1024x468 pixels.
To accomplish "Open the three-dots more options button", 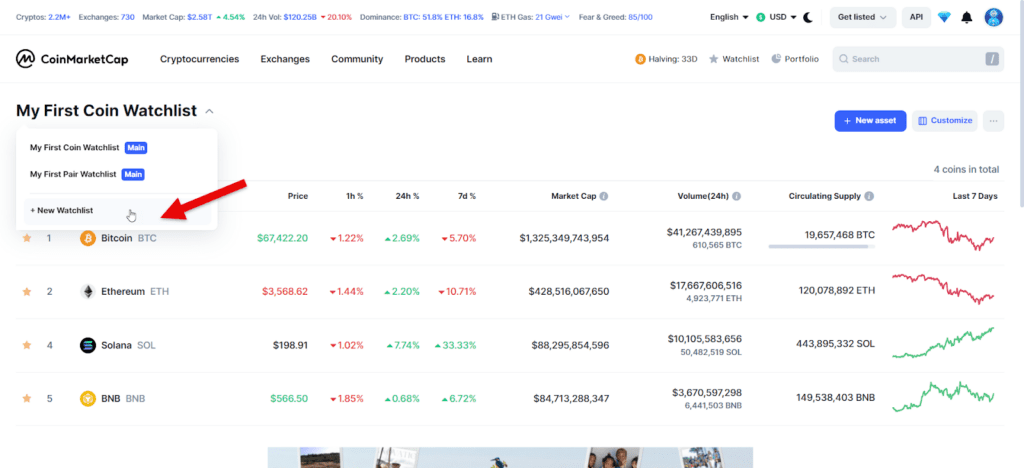I will 993,121.
